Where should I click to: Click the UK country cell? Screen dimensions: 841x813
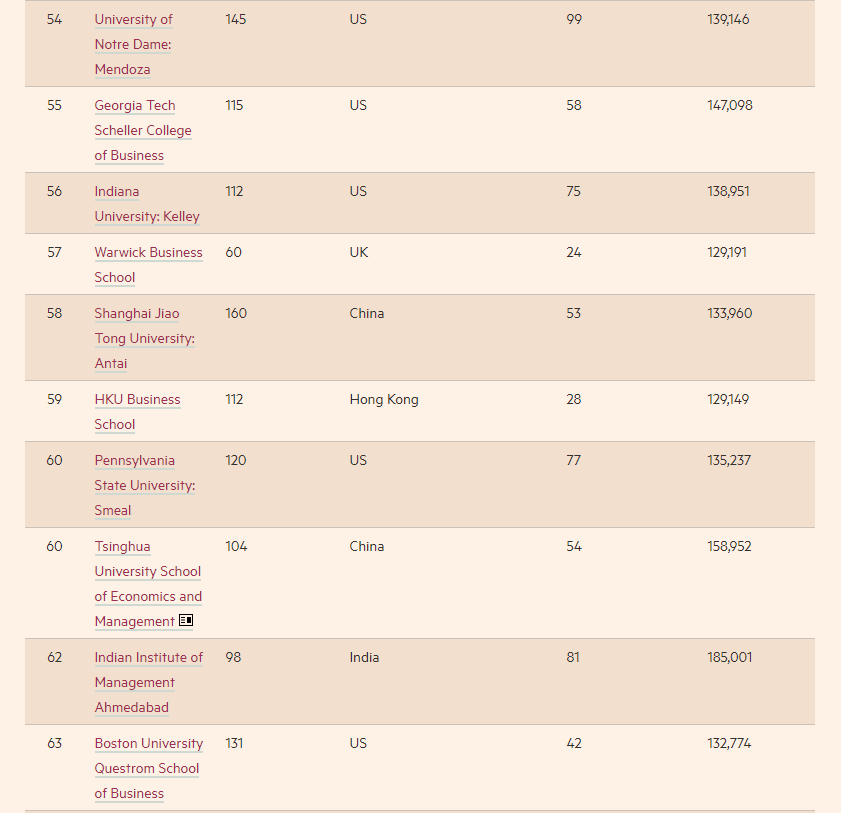359,252
